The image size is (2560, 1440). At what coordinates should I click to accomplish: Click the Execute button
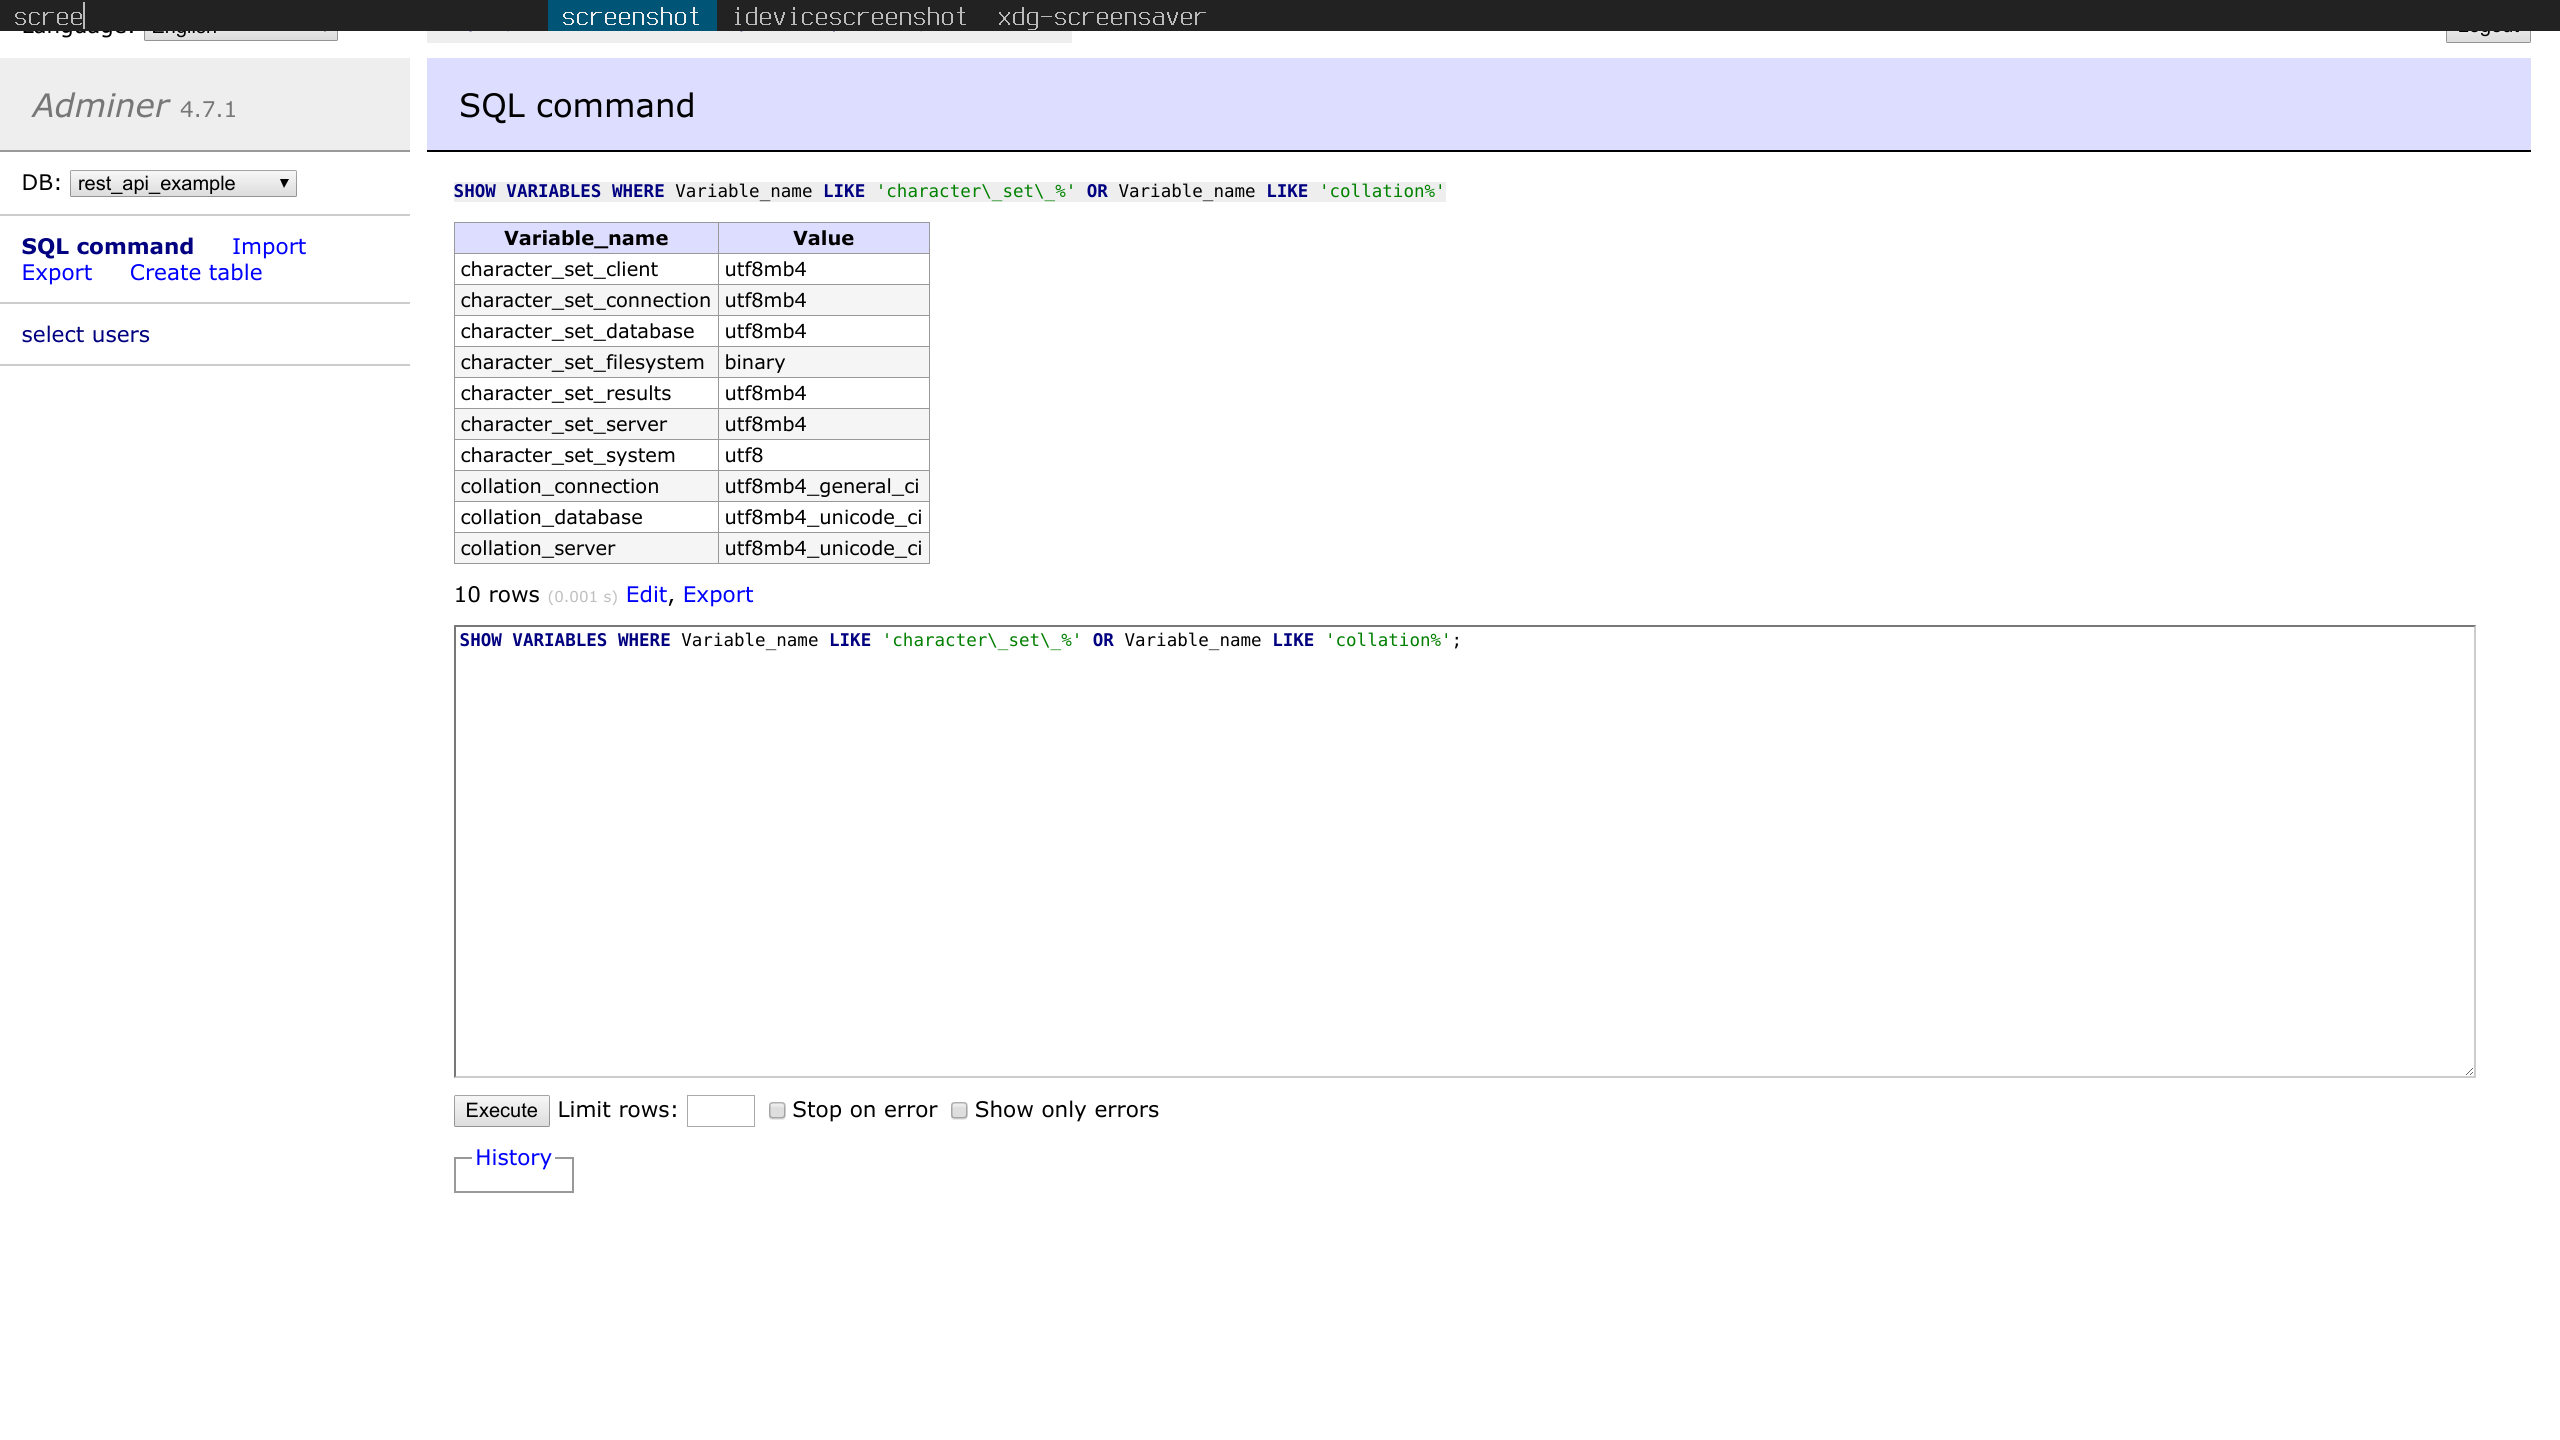click(501, 1110)
